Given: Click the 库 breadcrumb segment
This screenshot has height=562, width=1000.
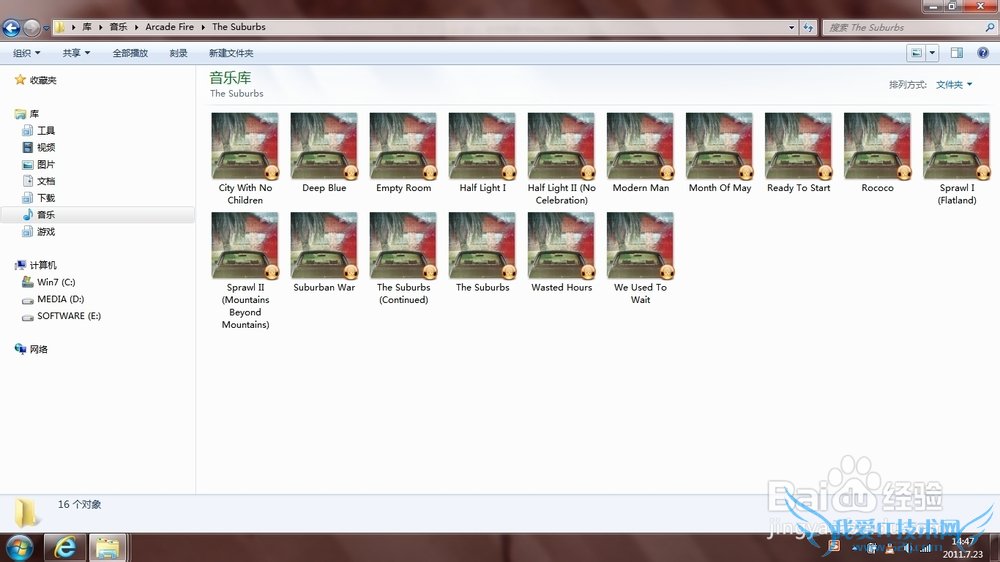Looking at the screenshot, I should point(87,27).
